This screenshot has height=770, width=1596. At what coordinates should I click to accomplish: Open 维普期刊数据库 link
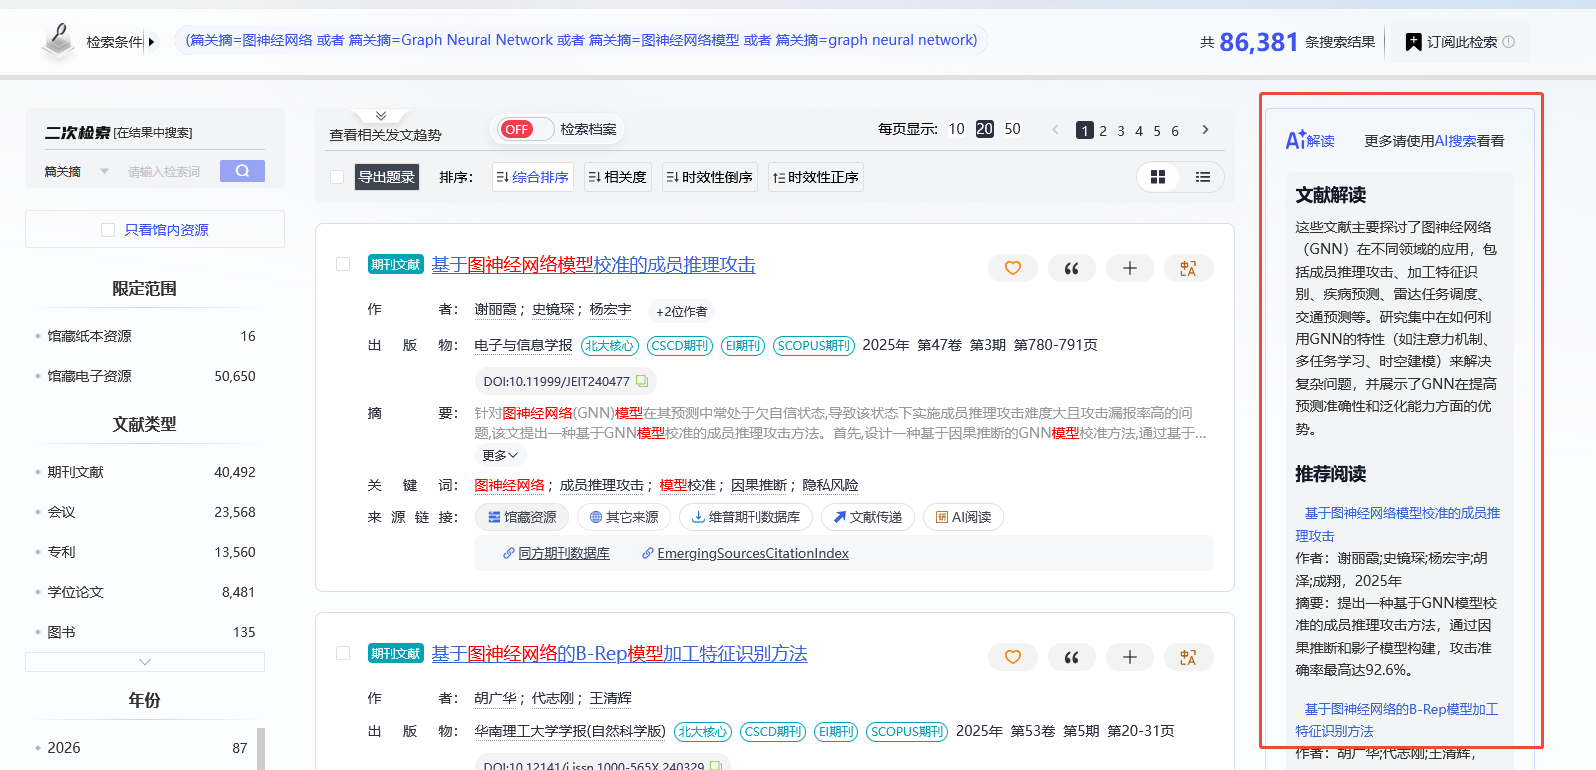(x=745, y=517)
